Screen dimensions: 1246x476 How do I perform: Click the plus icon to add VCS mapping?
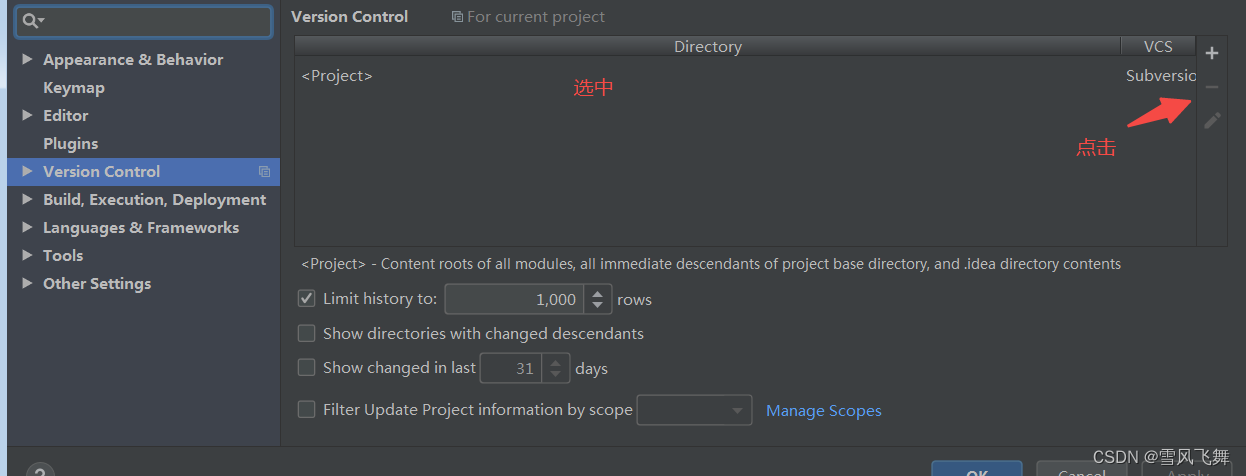pos(1212,53)
